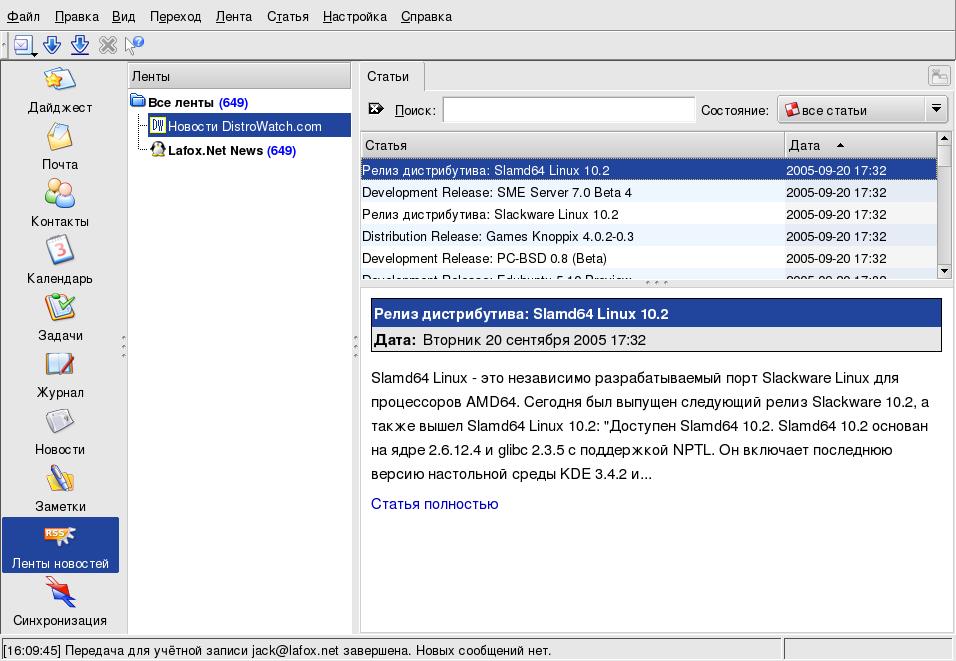Open the Статья menu
The height and width of the screenshot is (661, 956).
click(x=288, y=16)
